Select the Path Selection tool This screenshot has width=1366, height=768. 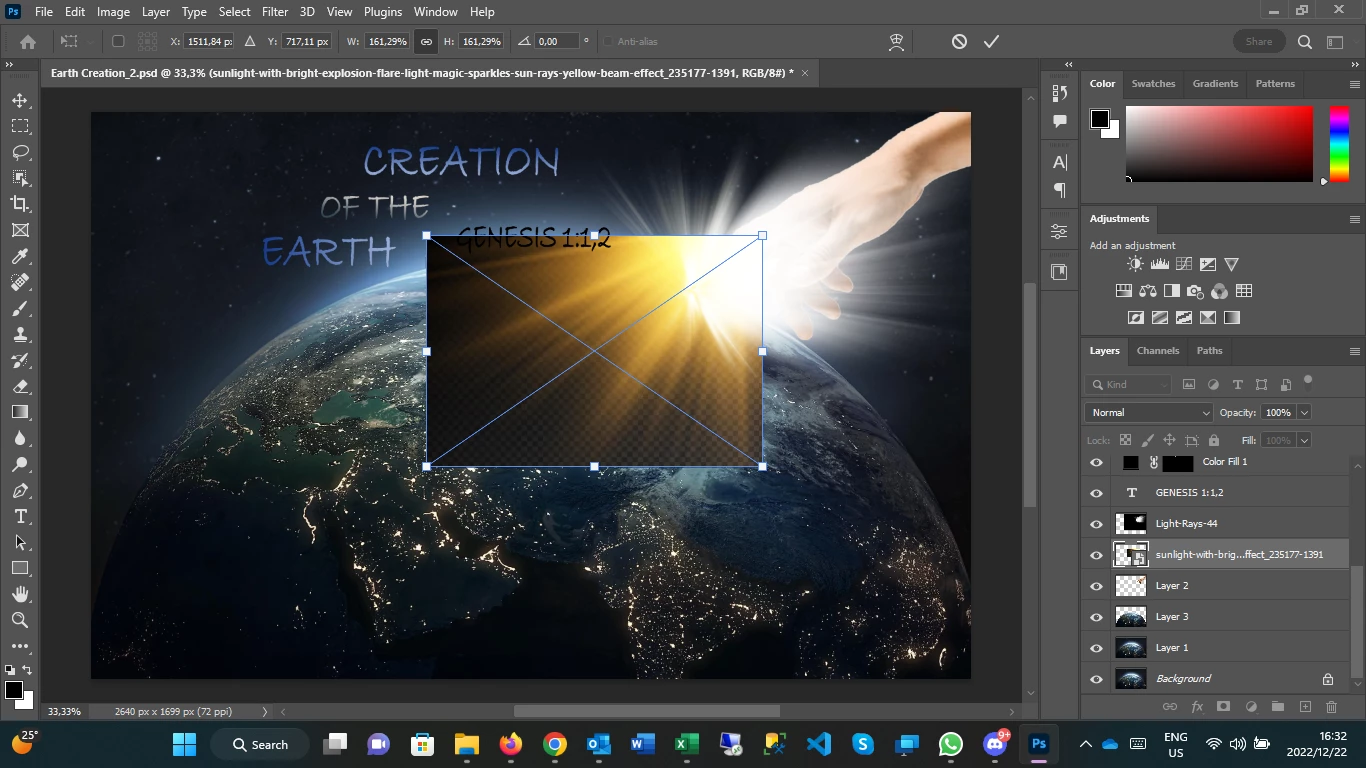20,542
